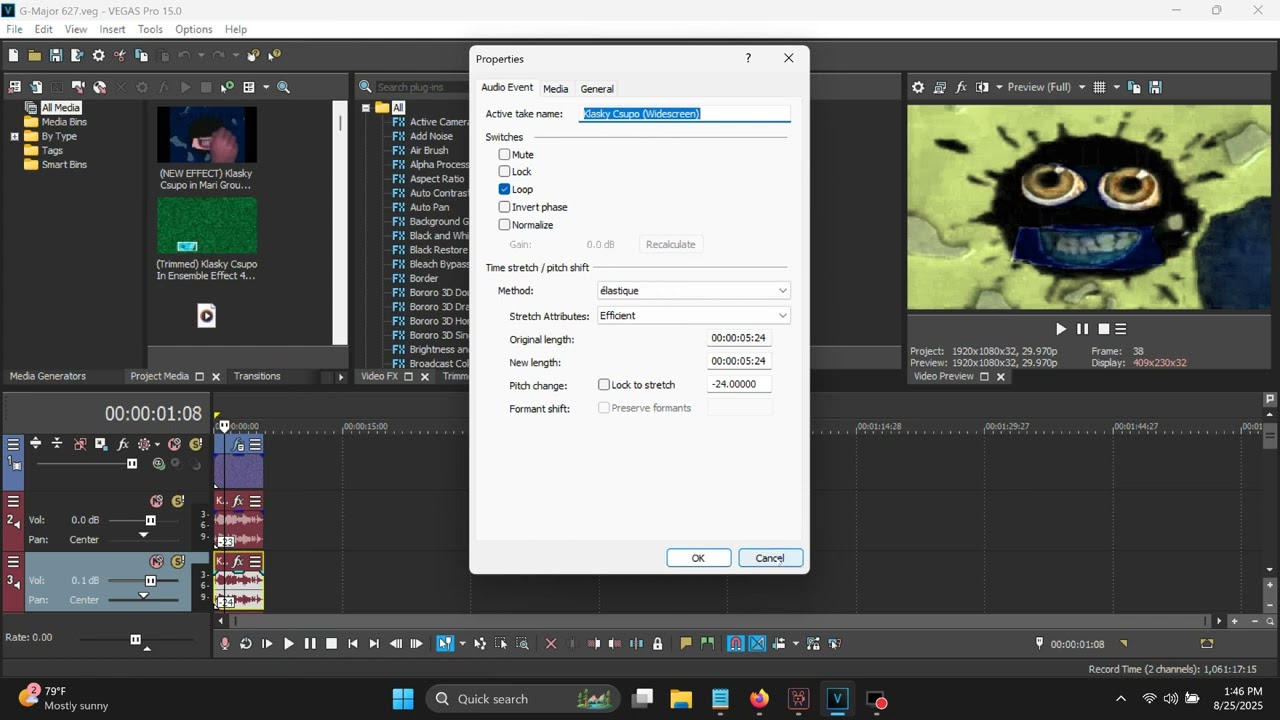The height and width of the screenshot is (720, 1280).
Task: Open File Explorer from the taskbar
Action: click(x=681, y=699)
